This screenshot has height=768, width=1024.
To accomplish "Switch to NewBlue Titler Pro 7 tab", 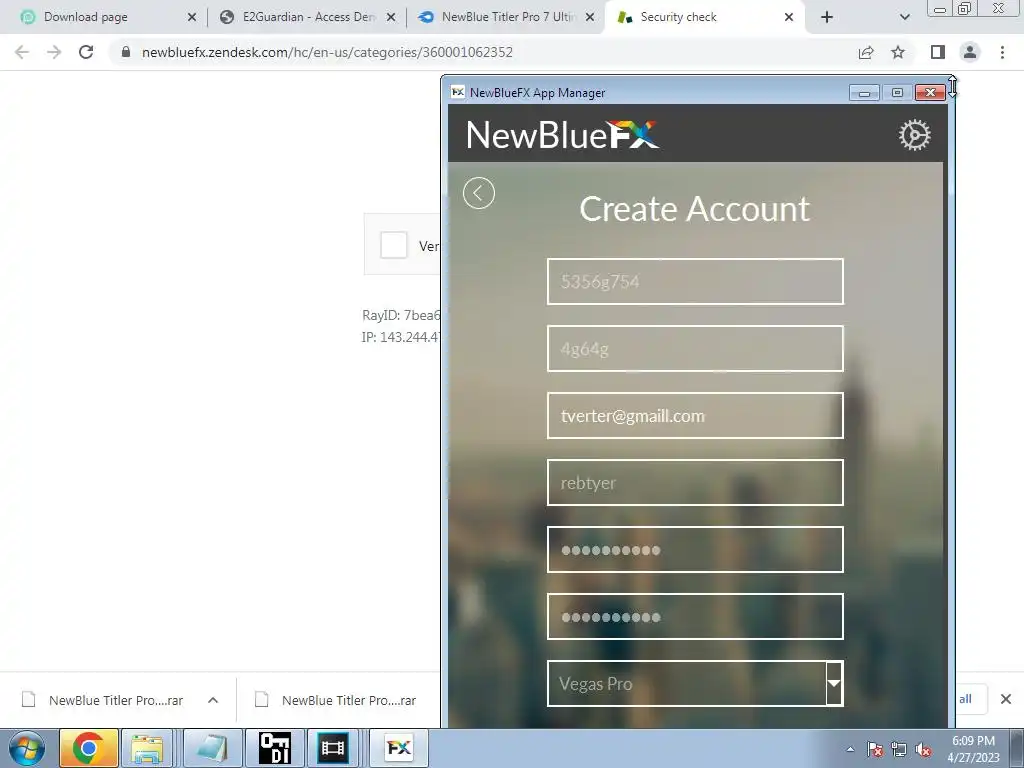I will click(x=507, y=17).
